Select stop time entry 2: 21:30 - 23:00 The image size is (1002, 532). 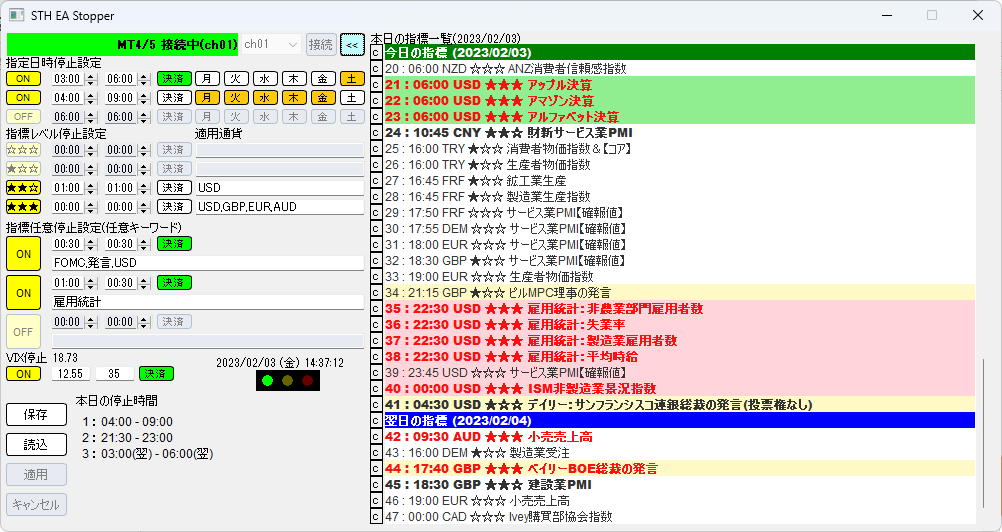127,437
